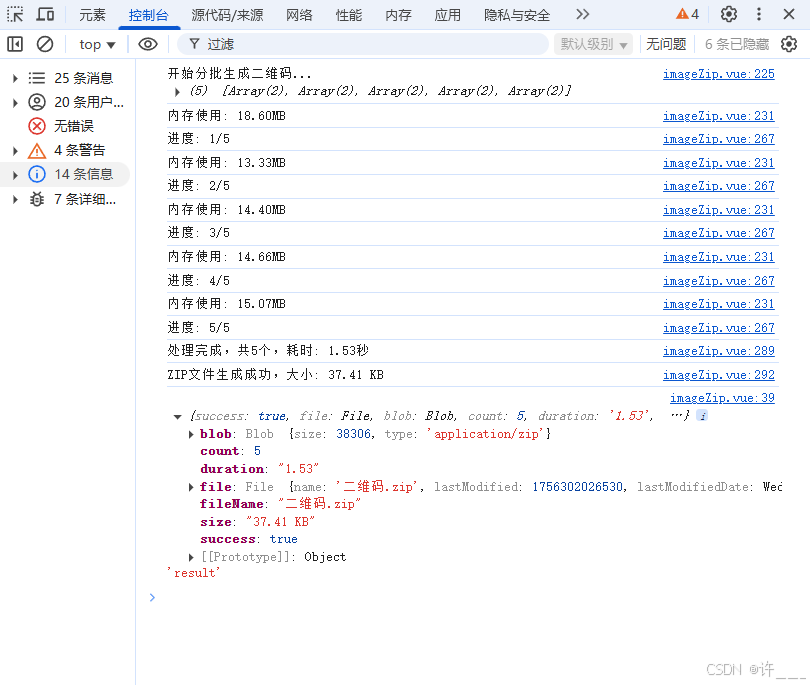Select the 无错误 sidebar item

pos(74,126)
